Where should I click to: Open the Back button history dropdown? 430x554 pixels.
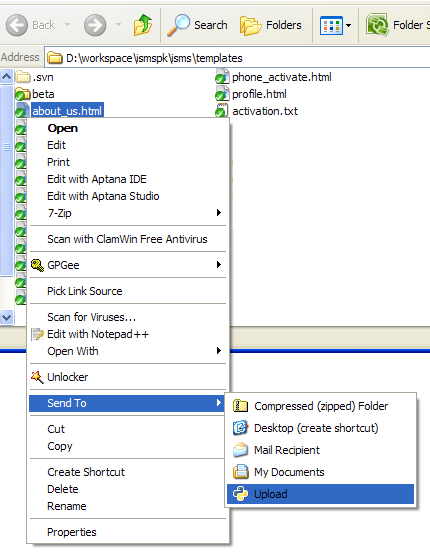click(67, 25)
